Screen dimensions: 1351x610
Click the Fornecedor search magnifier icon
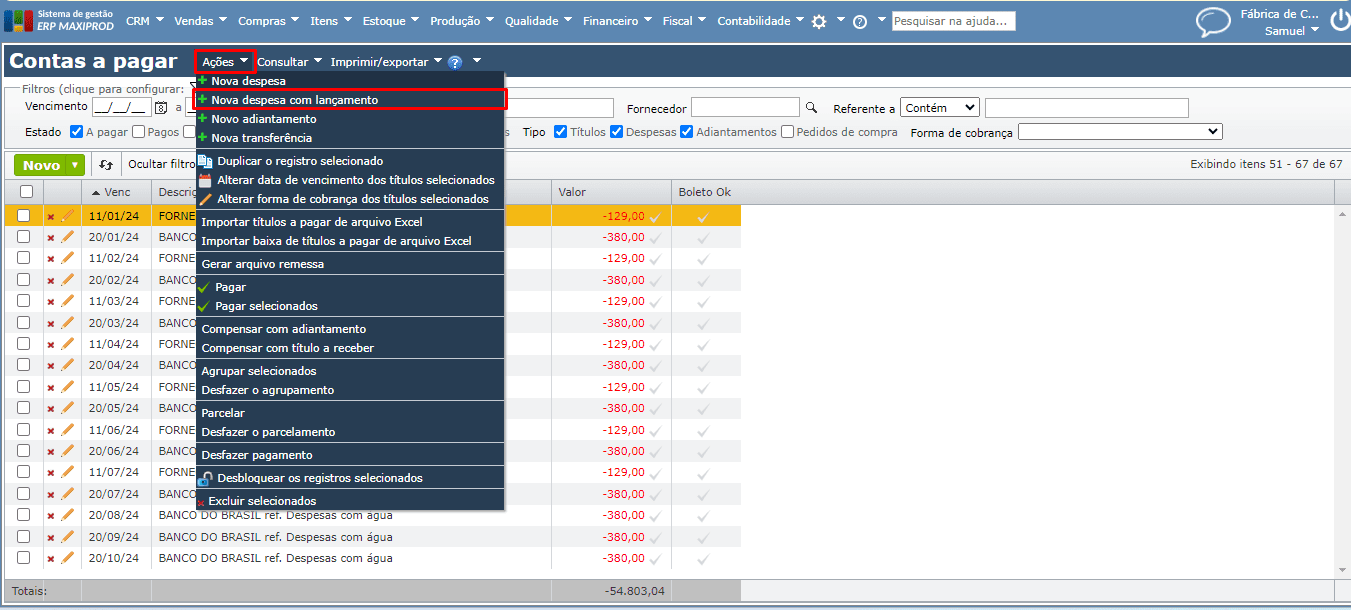(812, 108)
